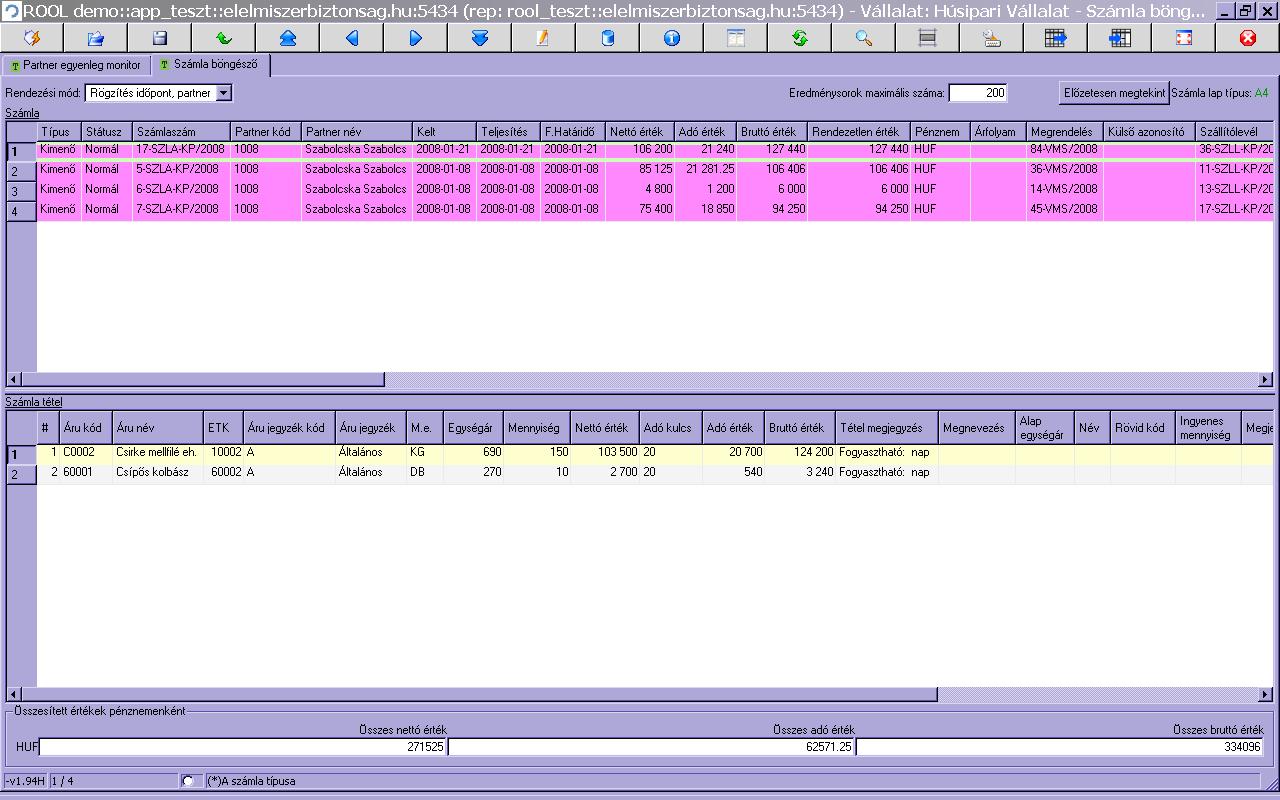Click the floppy disk save icon
1280x800 pixels.
(160, 38)
